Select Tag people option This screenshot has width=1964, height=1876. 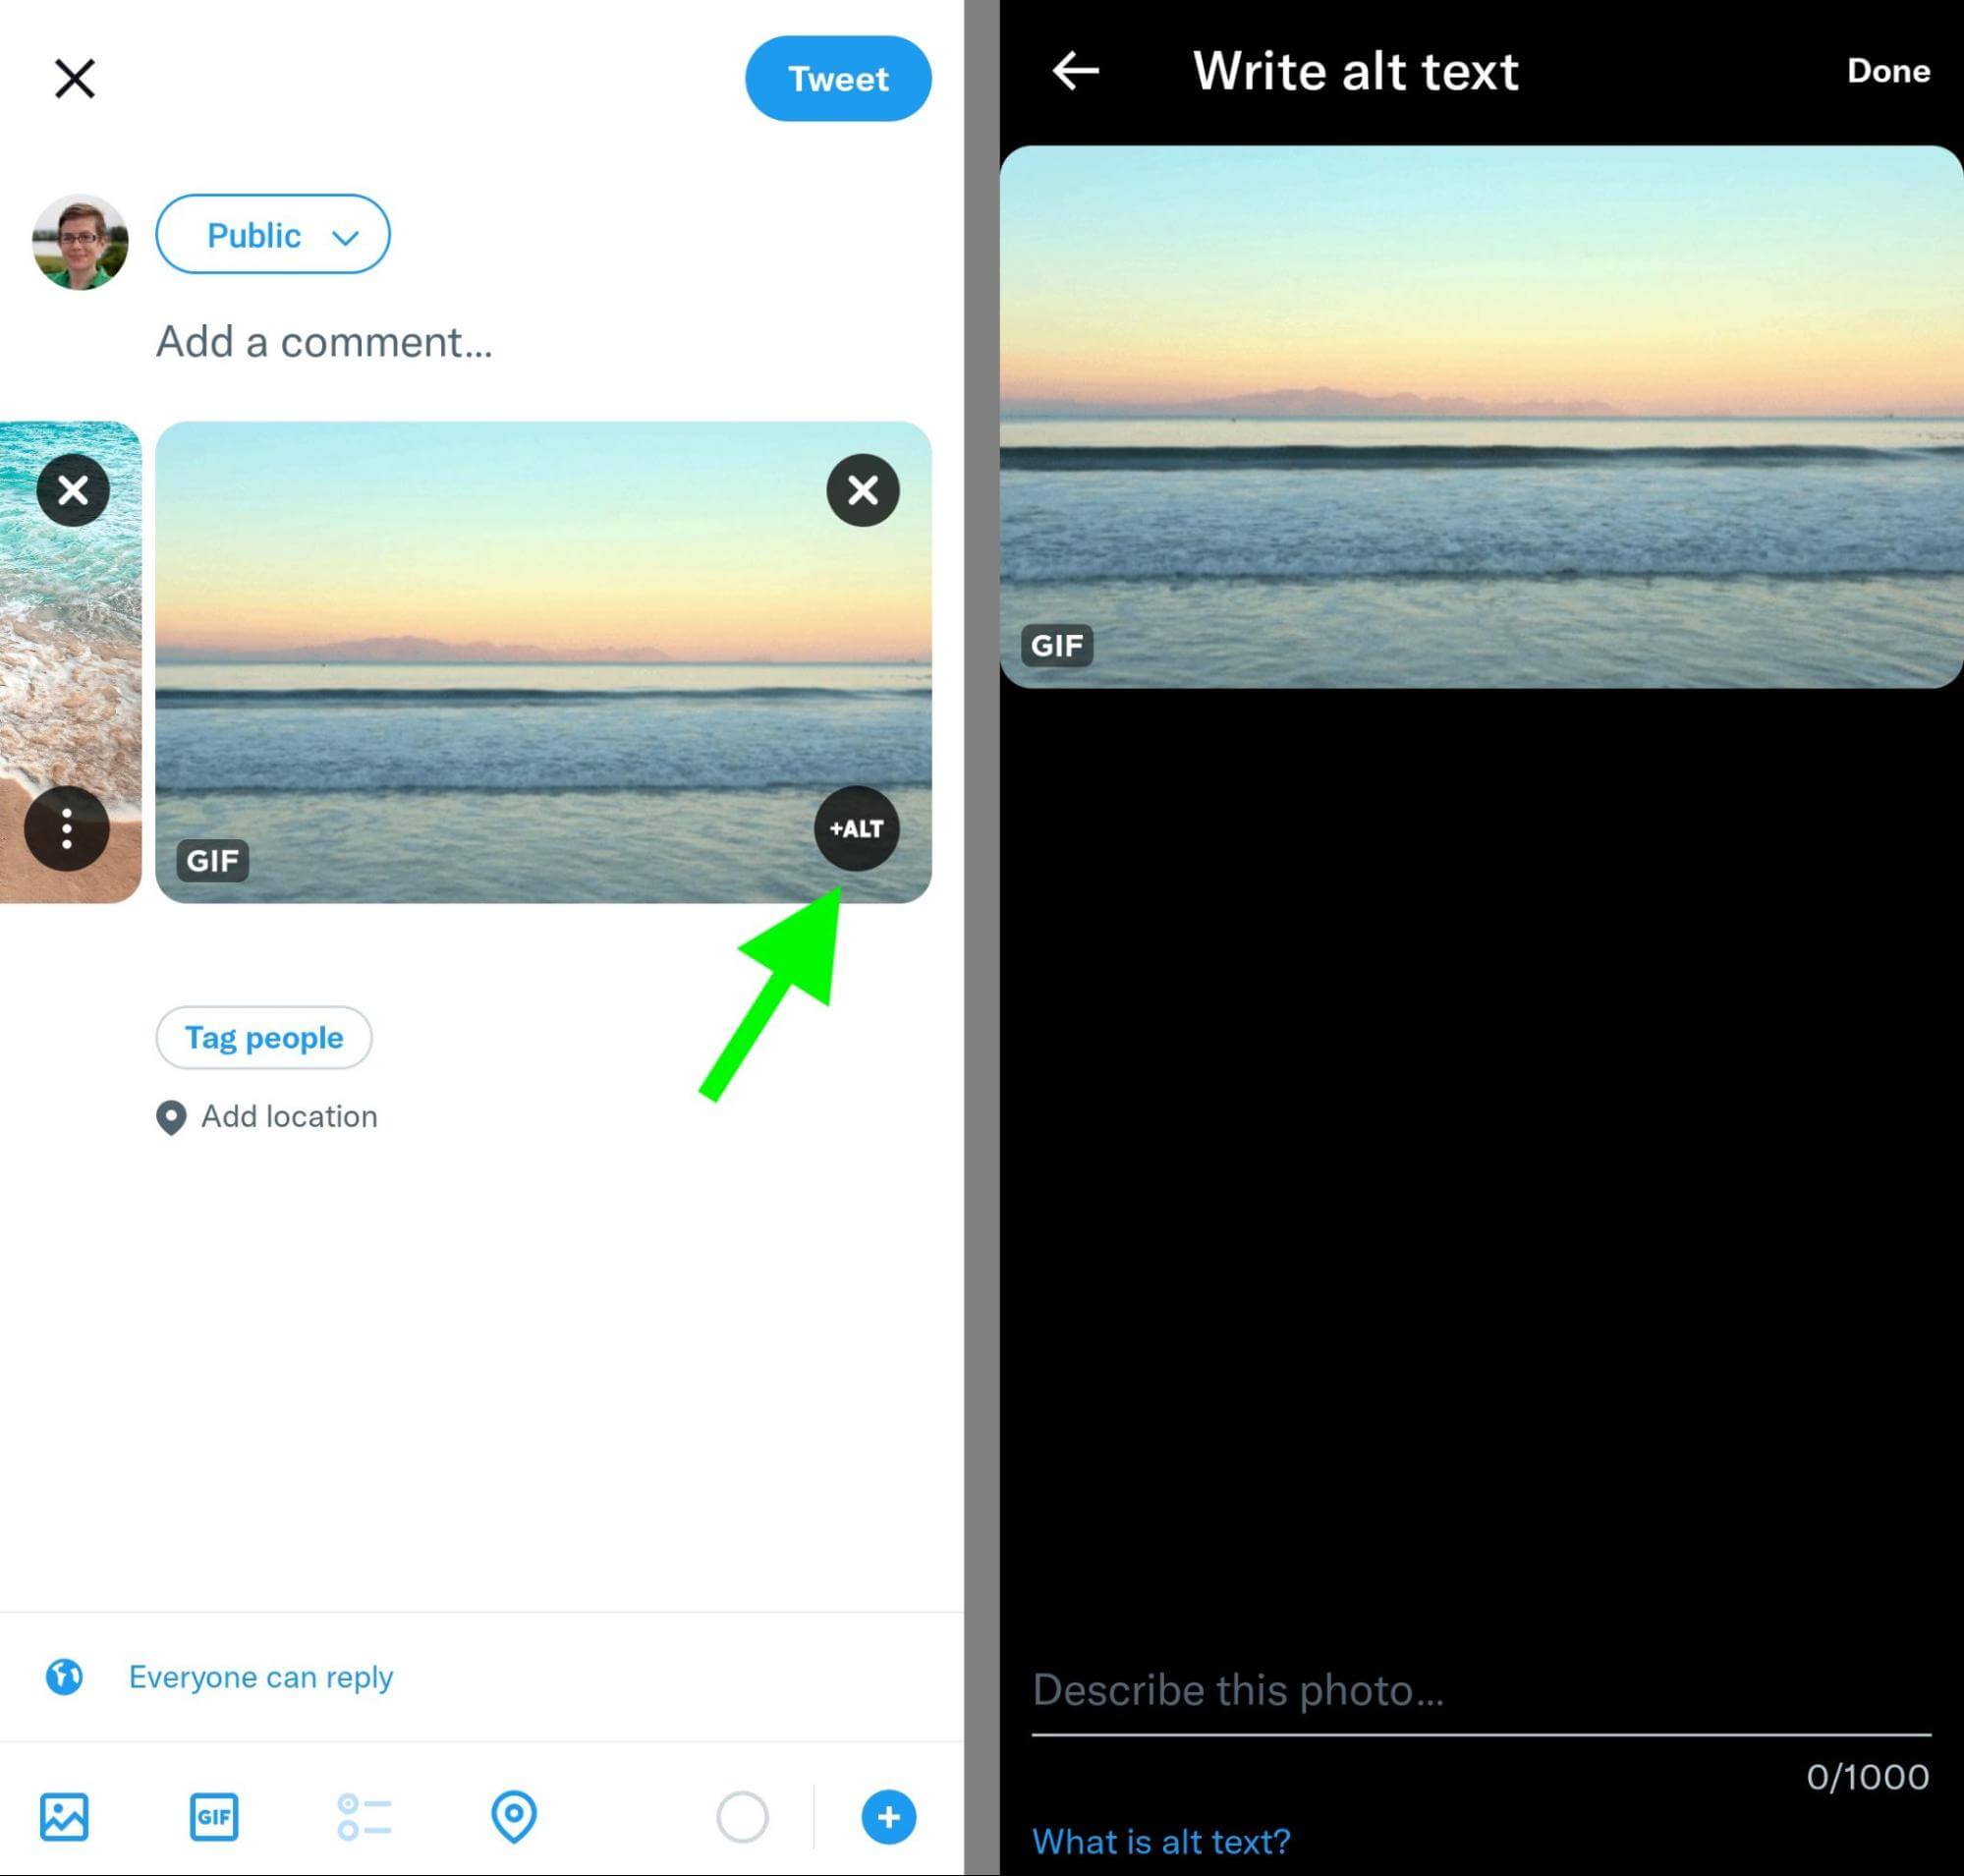coord(265,1038)
